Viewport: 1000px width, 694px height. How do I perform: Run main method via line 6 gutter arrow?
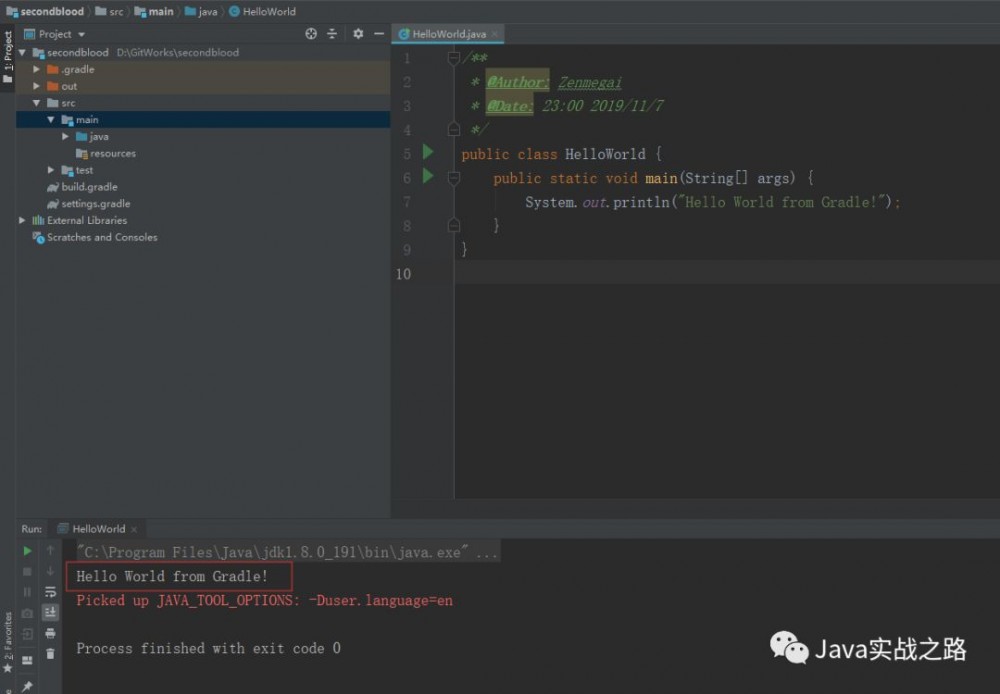coord(427,177)
